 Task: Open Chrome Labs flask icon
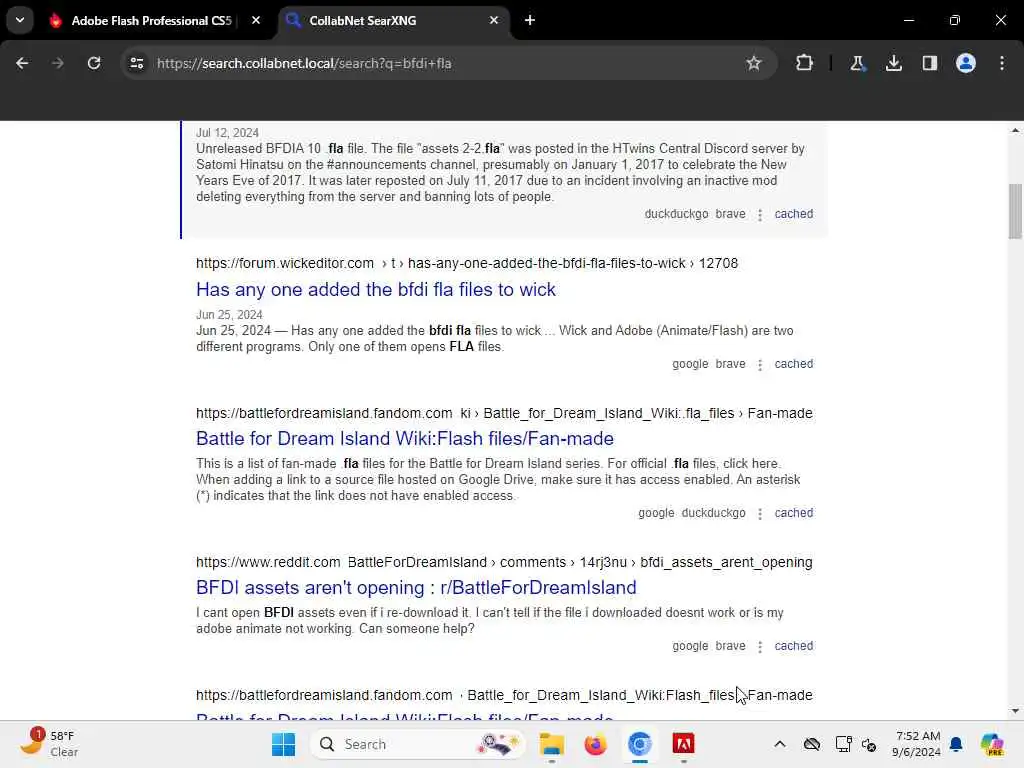857,63
